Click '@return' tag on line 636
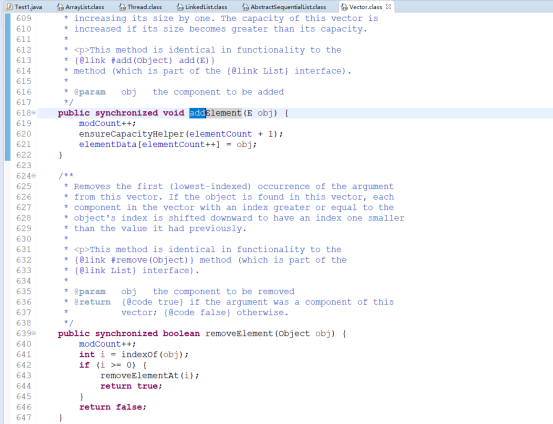The image size is (553, 424). click(x=92, y=302)
